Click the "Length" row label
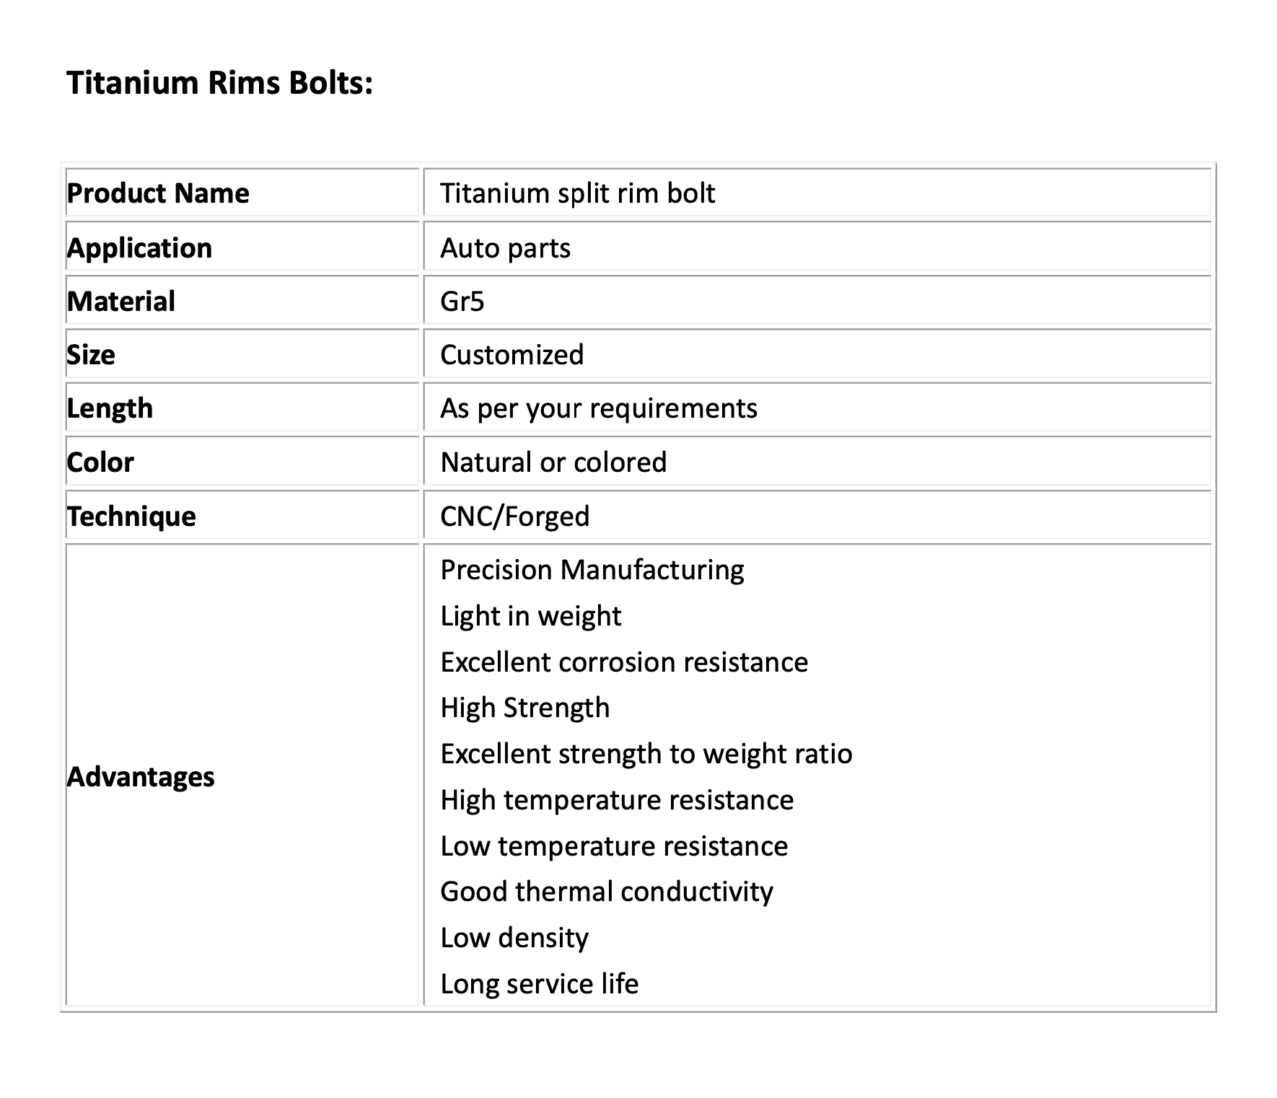This screenshot has width=1277, height=1098. tap(110, 408)
